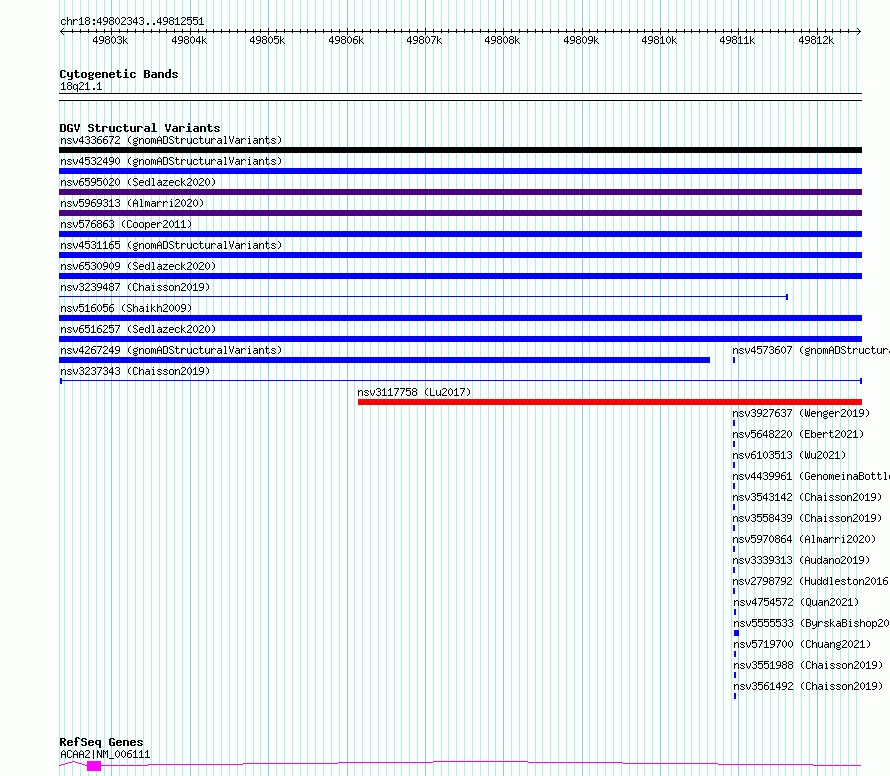Open the nsv3561492 Chaisson2019 variant label

coord(808,686)
